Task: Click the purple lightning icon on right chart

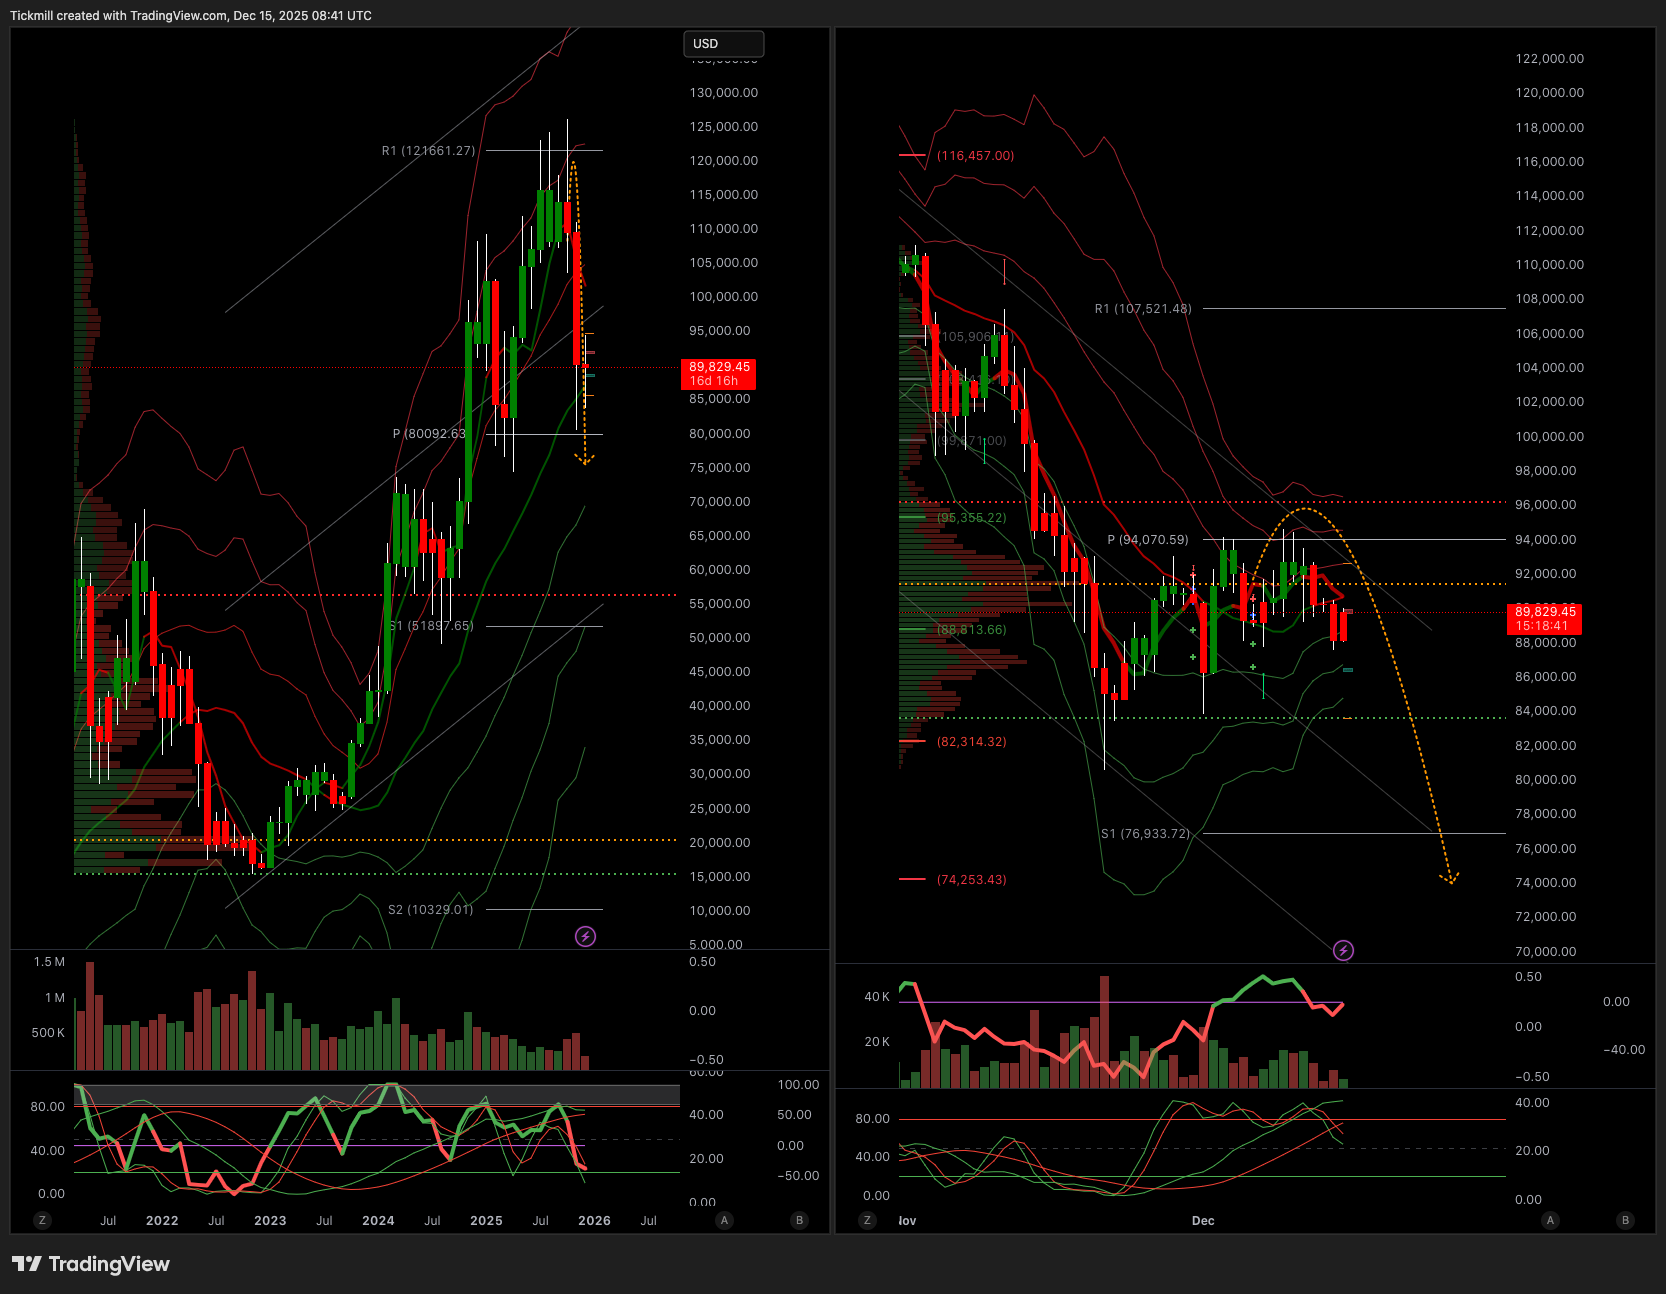Action: click(1343, 950)
